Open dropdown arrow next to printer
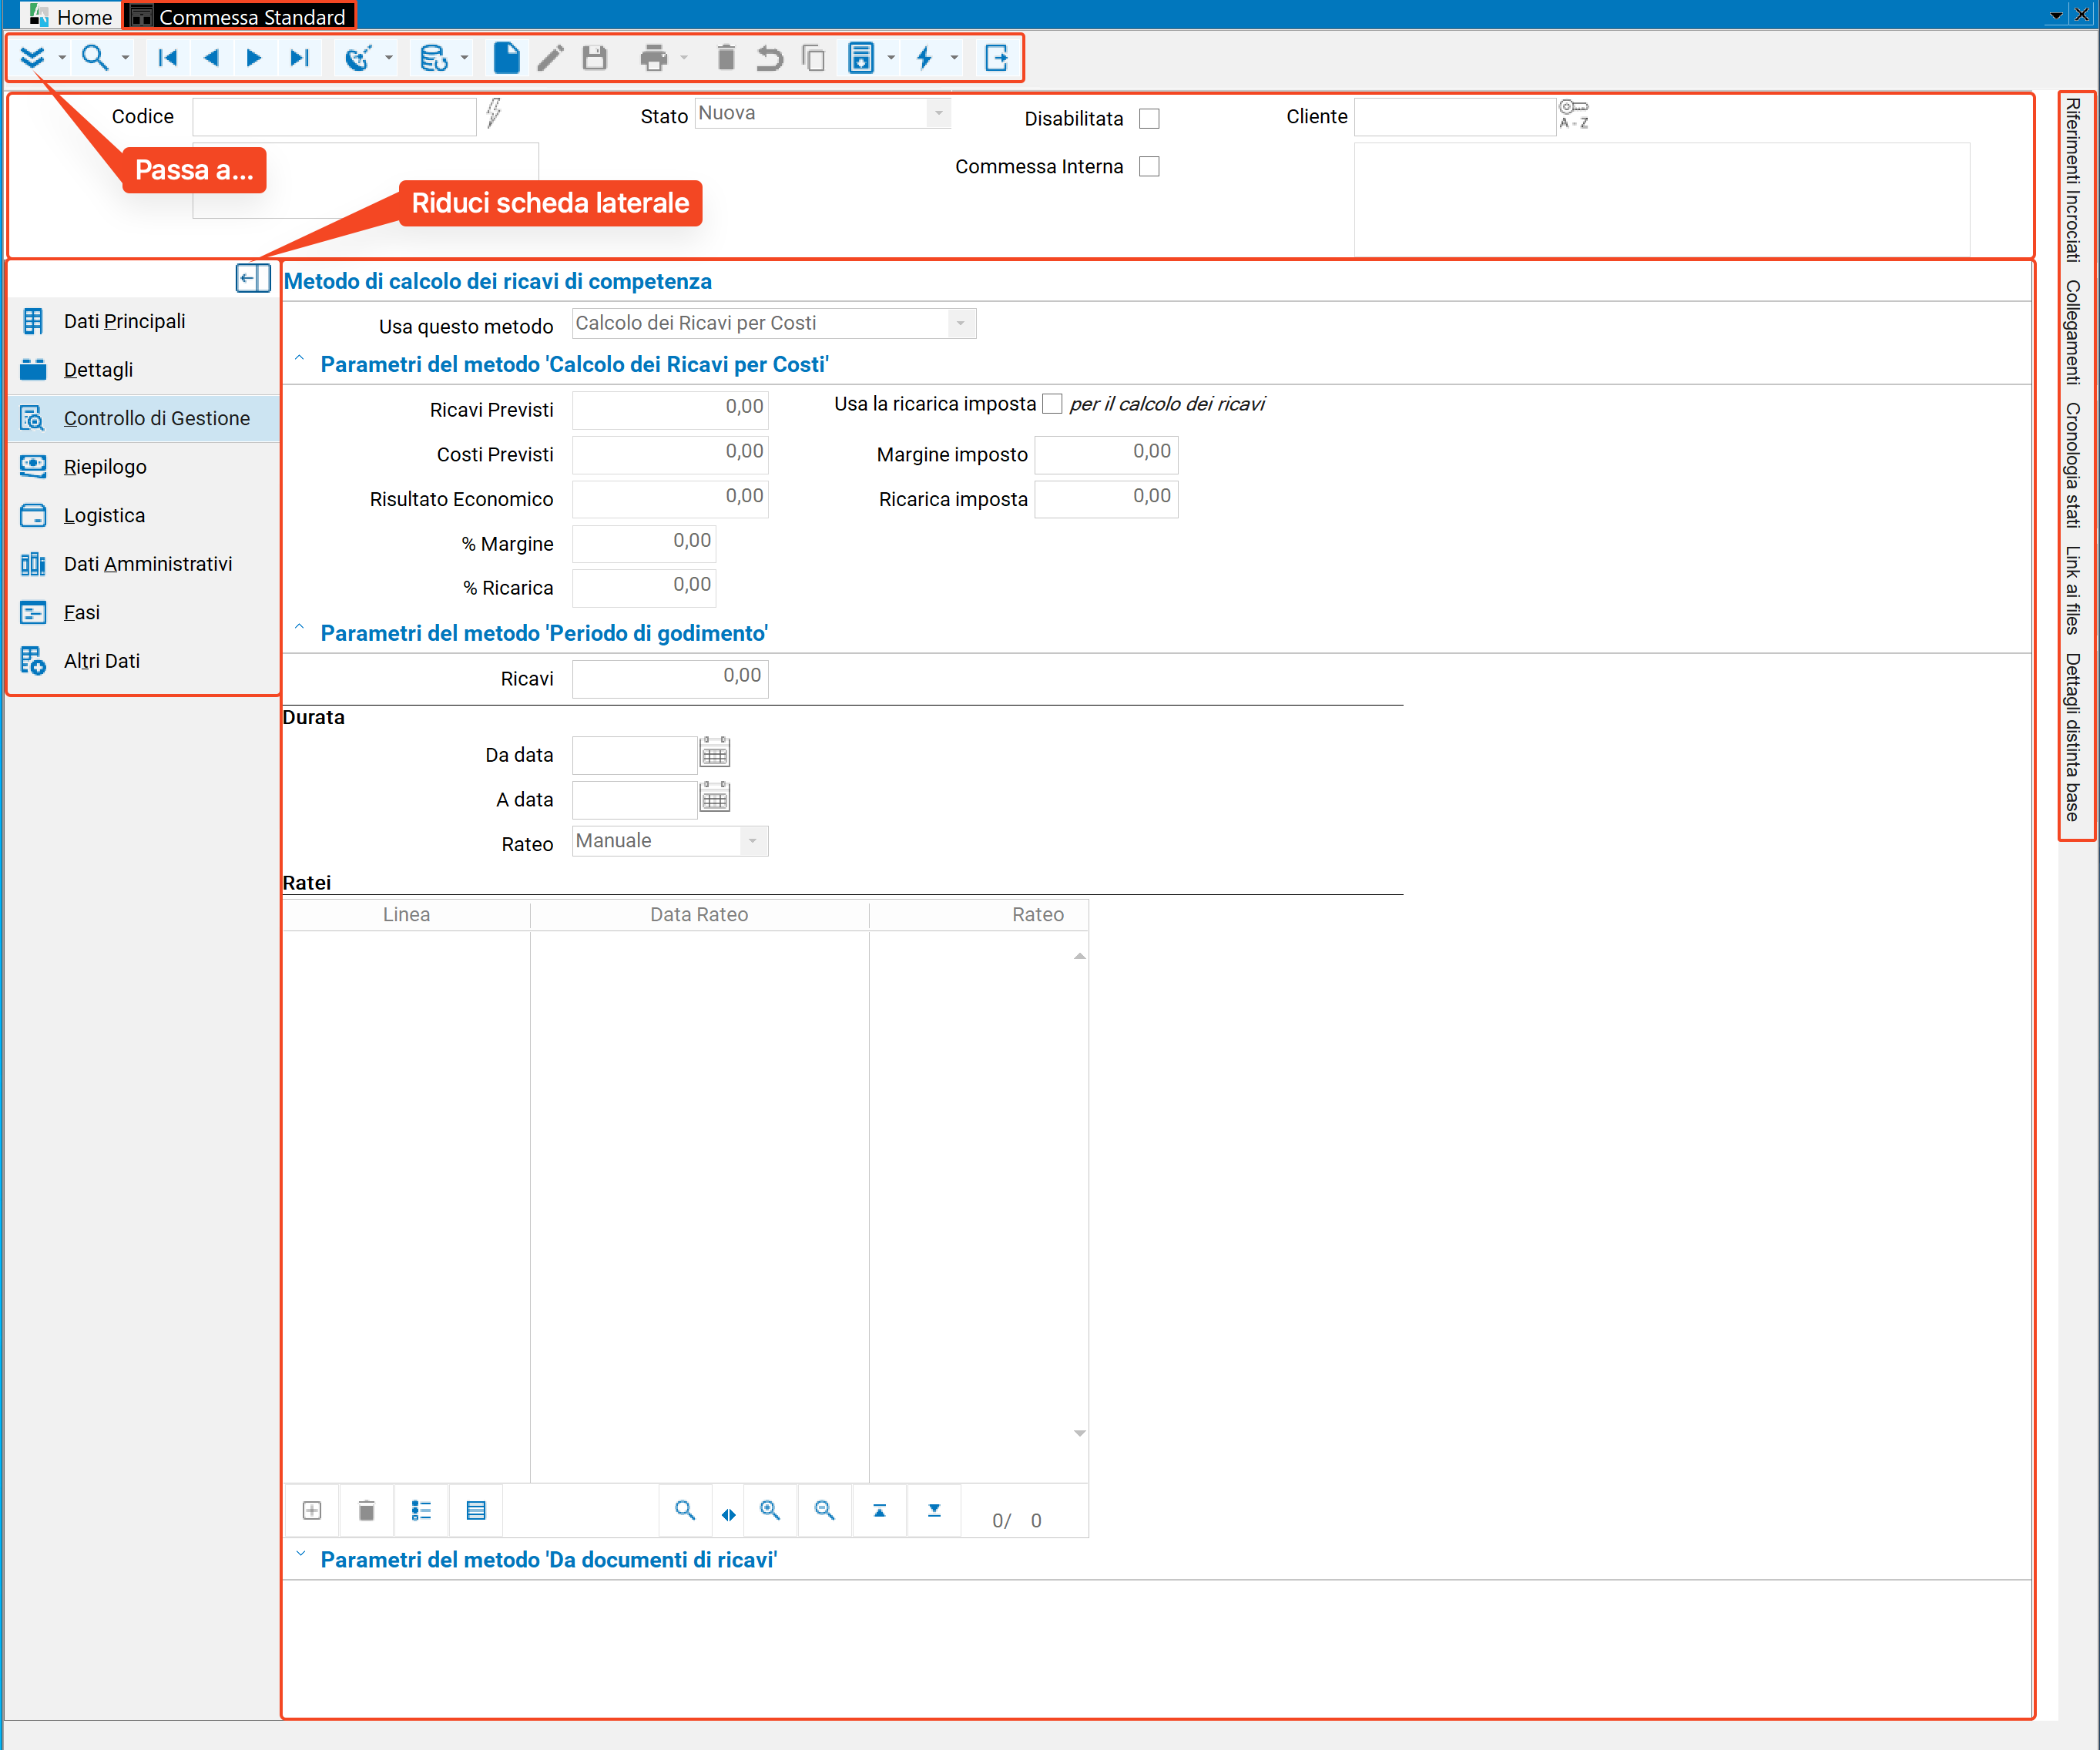This screenshot has width=2100, height=1750. pyautogui.click(x=684, y=58)
